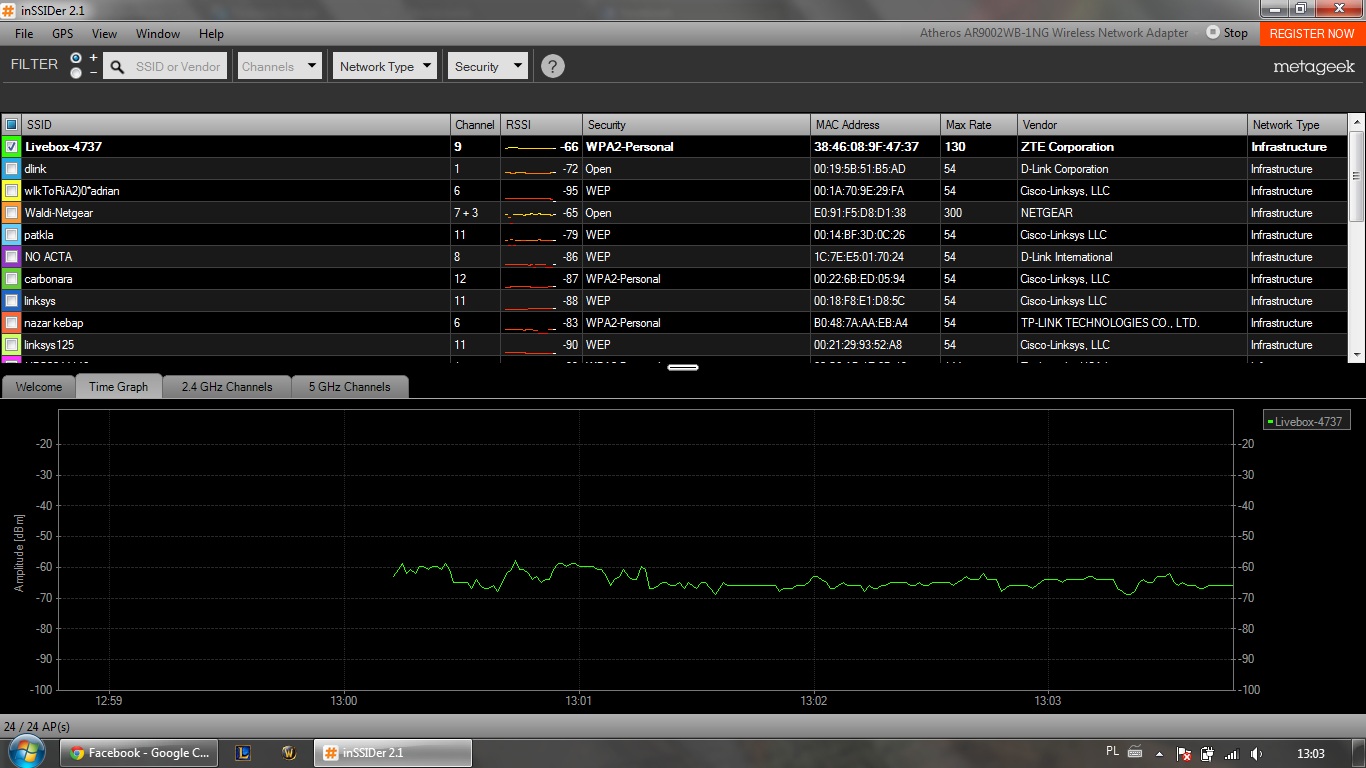Uncheck the Livebox-4737 network checkbox
The image size is (1366, 768).
[11, 147]
